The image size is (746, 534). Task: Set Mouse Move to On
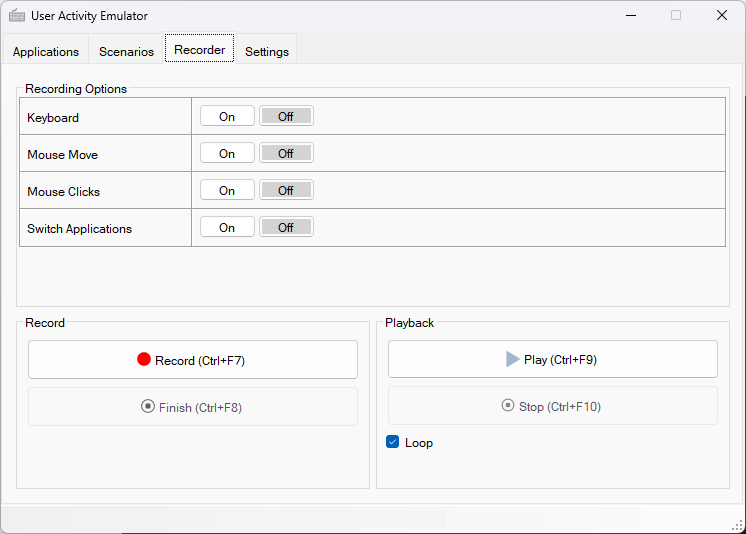point(227,153)
